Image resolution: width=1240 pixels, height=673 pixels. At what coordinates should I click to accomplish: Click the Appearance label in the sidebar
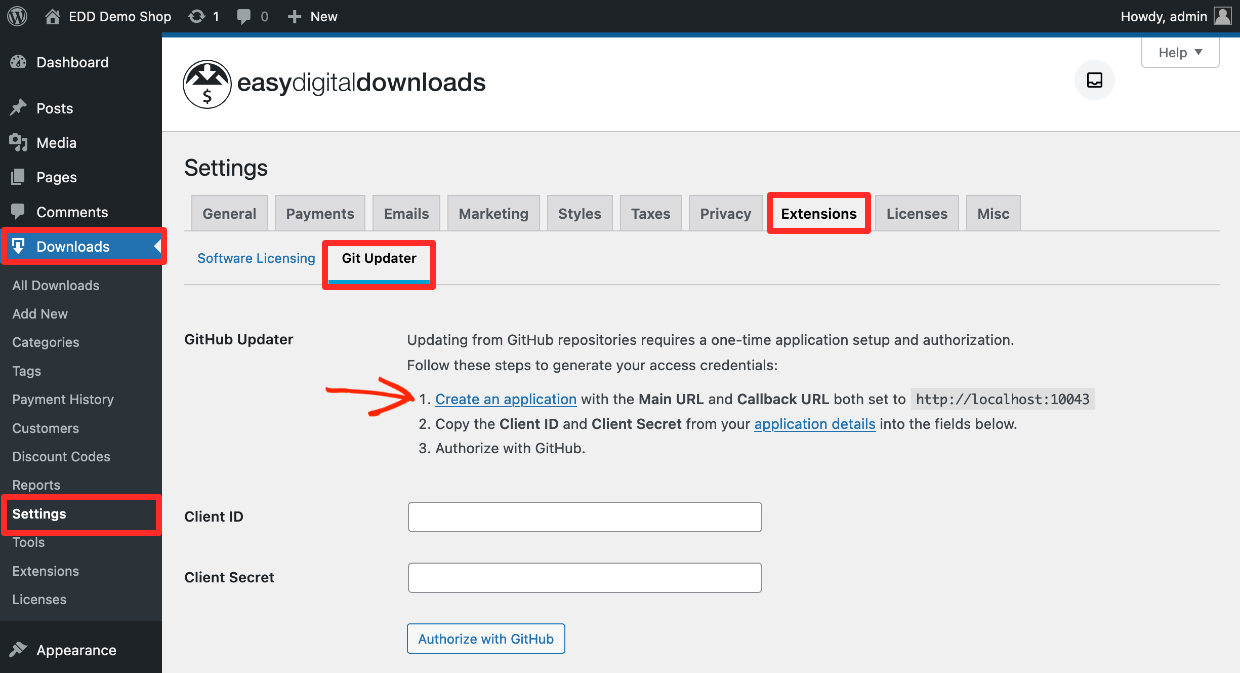tap(77, 650)
